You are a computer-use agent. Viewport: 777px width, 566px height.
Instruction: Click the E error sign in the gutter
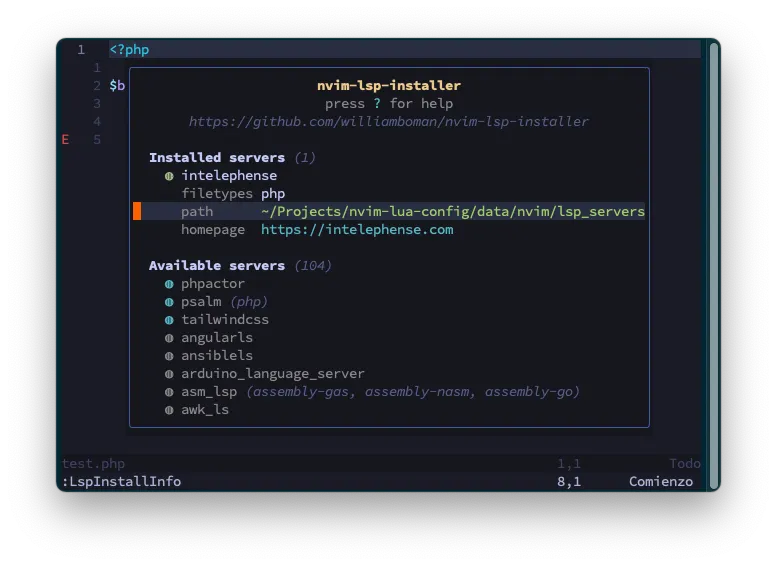point(65,140)
